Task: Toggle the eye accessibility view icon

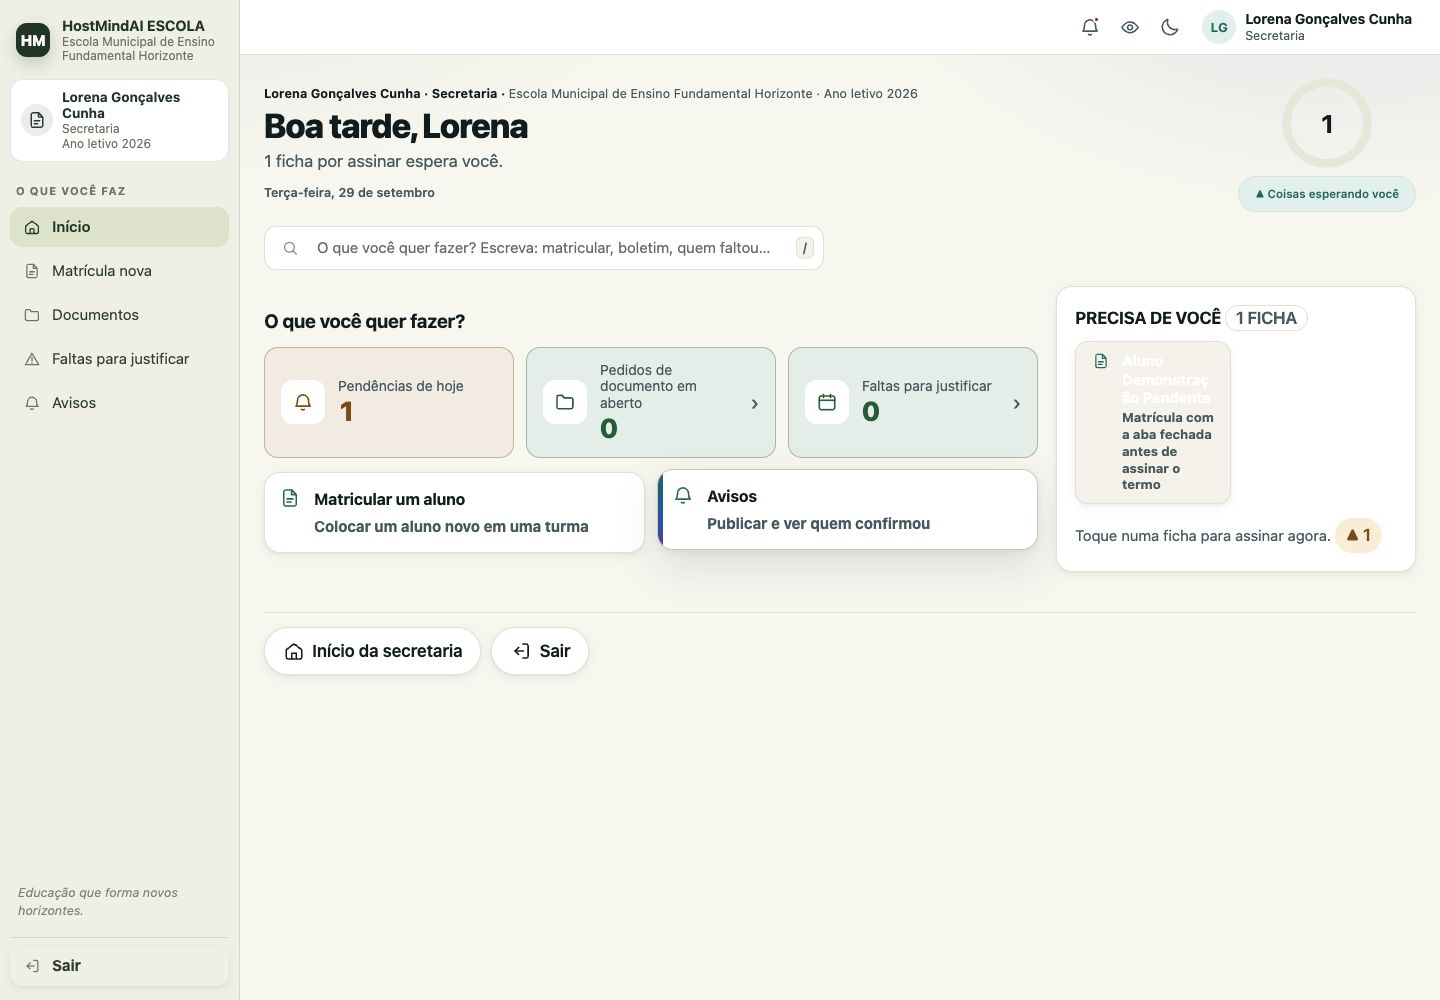Action: 1130,27
